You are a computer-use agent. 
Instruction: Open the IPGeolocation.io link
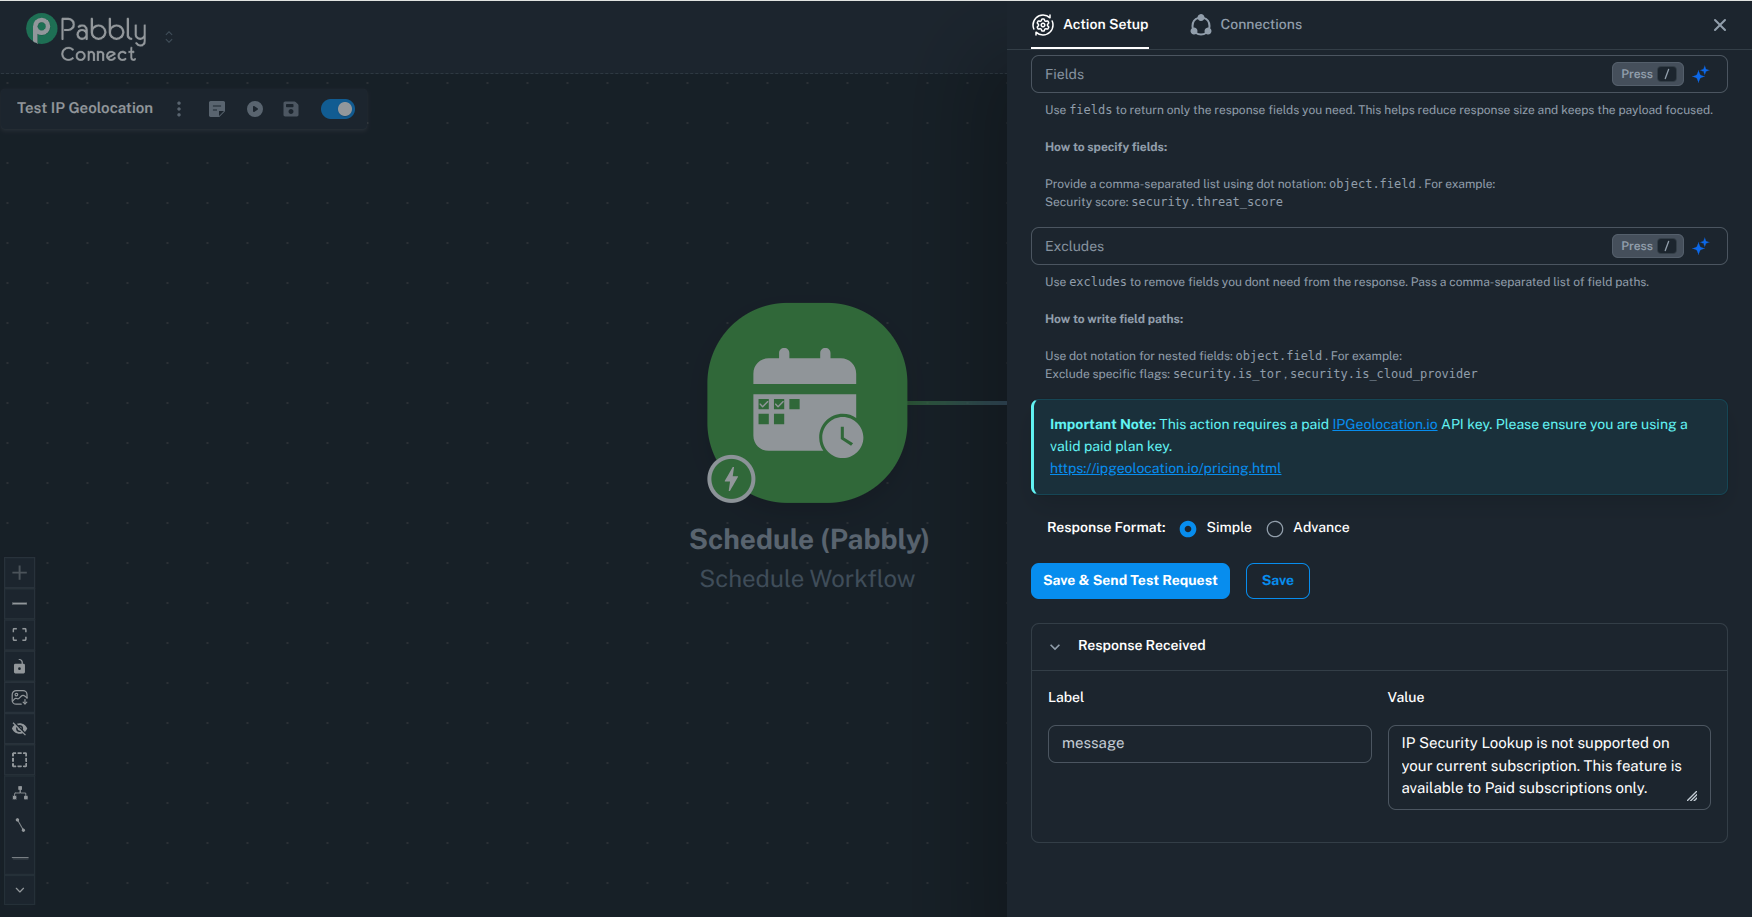tap(1384, 424)
